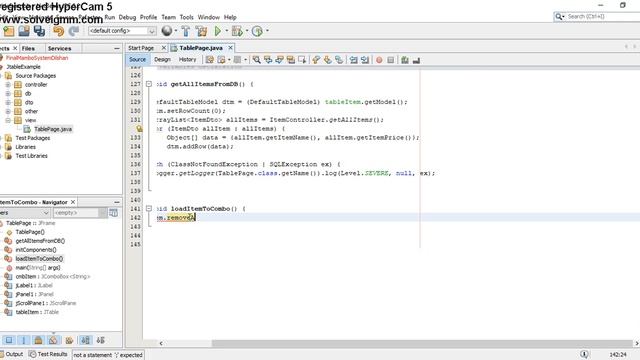Viewport: 640px width, 360px height.
Task: Click the Build Project hammer icon
Action: (186, 31)
